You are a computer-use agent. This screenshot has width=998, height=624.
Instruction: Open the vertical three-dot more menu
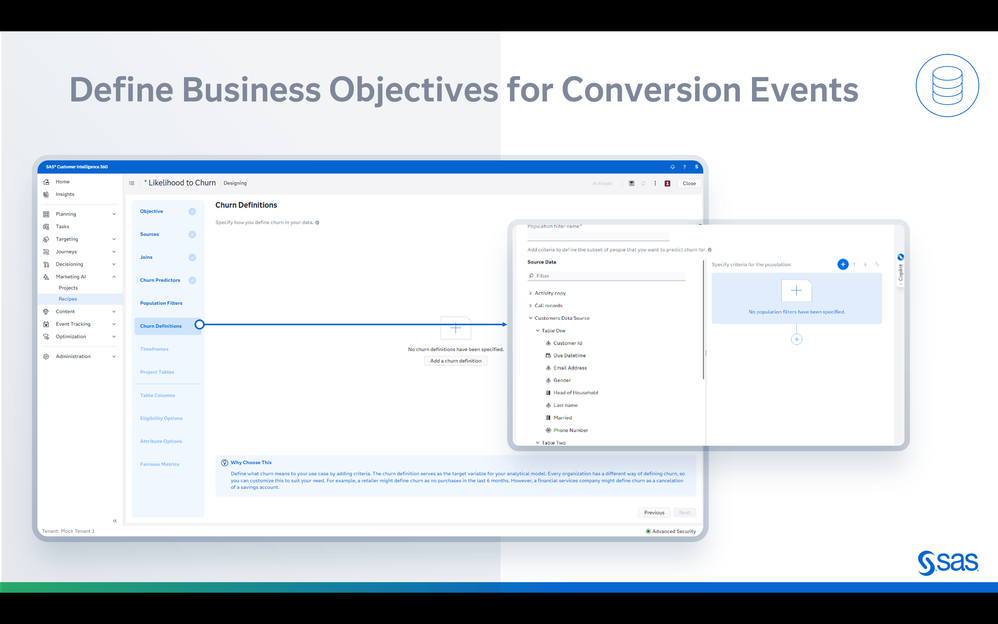point(655,183)
